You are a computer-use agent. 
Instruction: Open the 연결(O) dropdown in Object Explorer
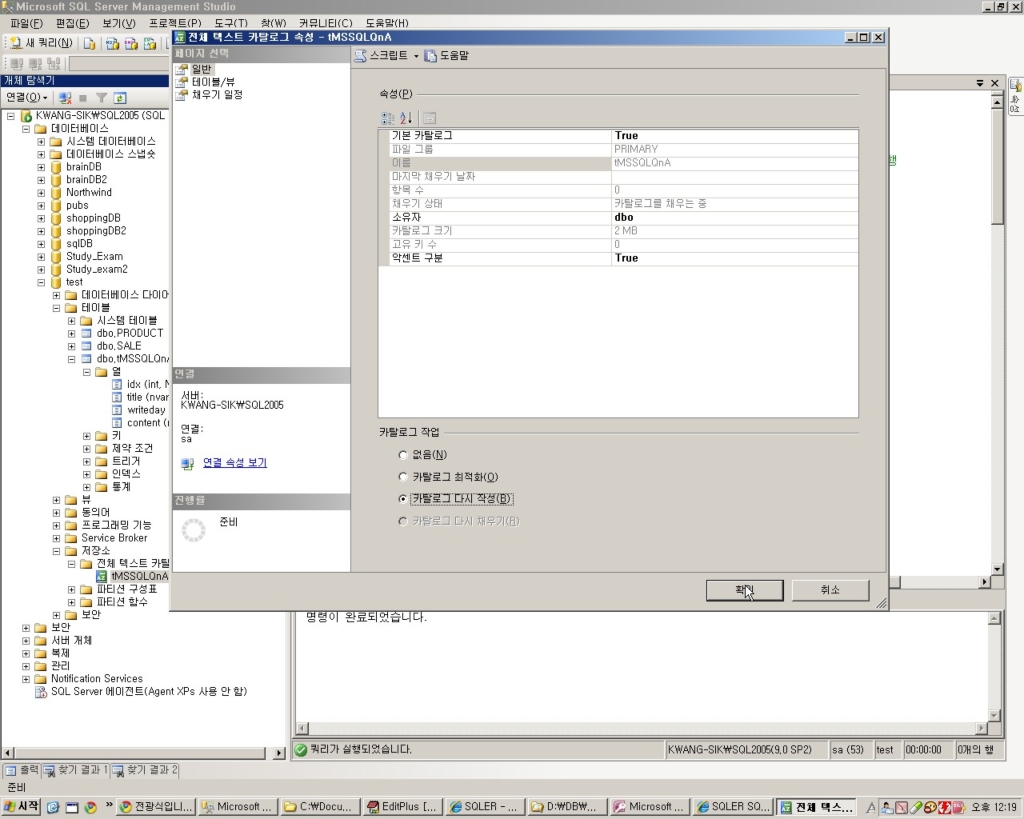(27, 98)
